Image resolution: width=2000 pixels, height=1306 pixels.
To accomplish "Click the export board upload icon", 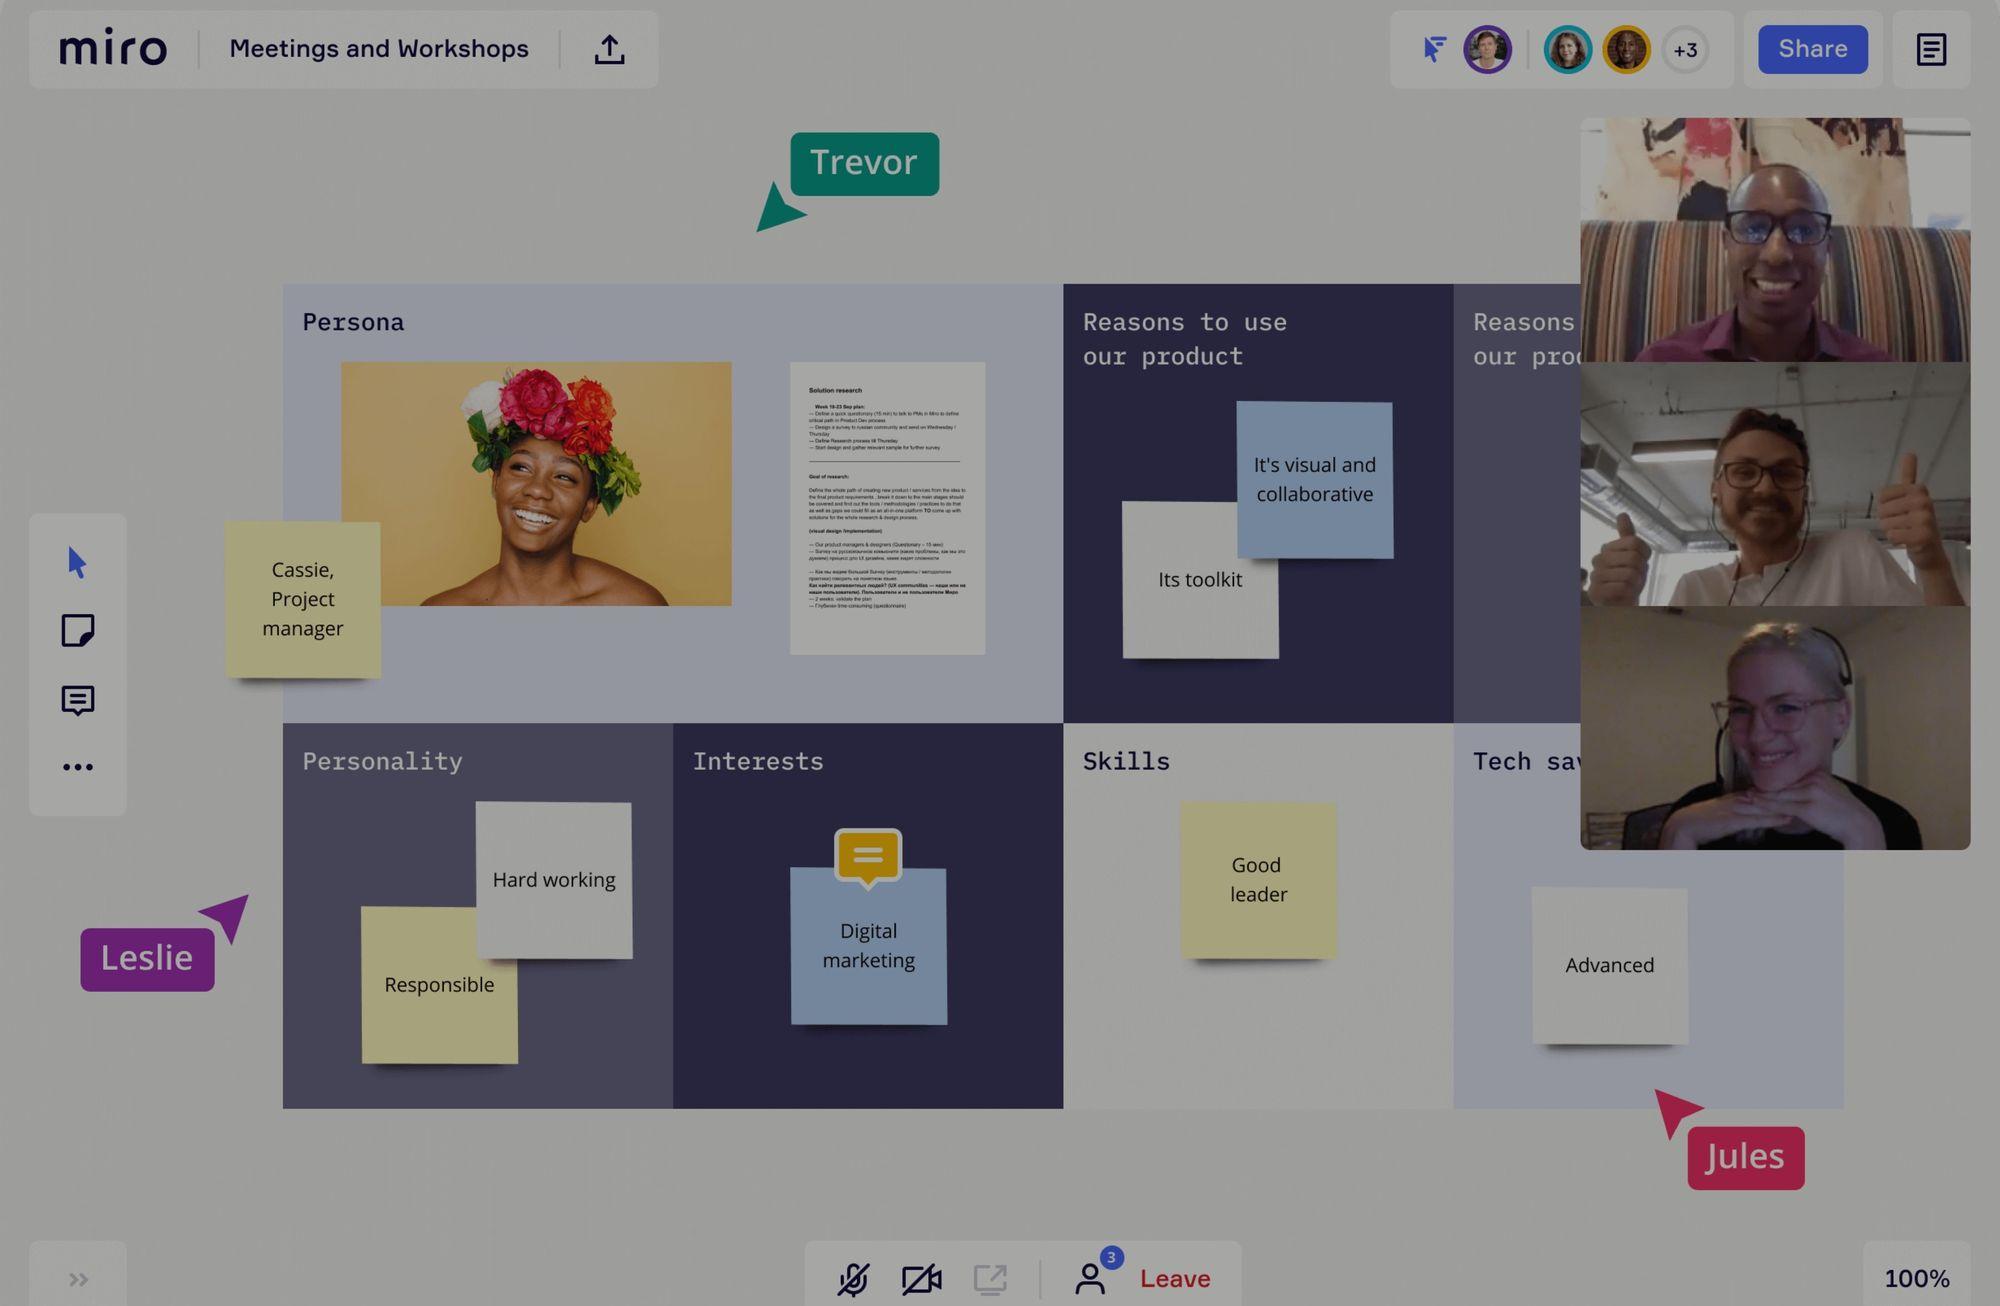I will pyautogui.click(x=609, y=49).
